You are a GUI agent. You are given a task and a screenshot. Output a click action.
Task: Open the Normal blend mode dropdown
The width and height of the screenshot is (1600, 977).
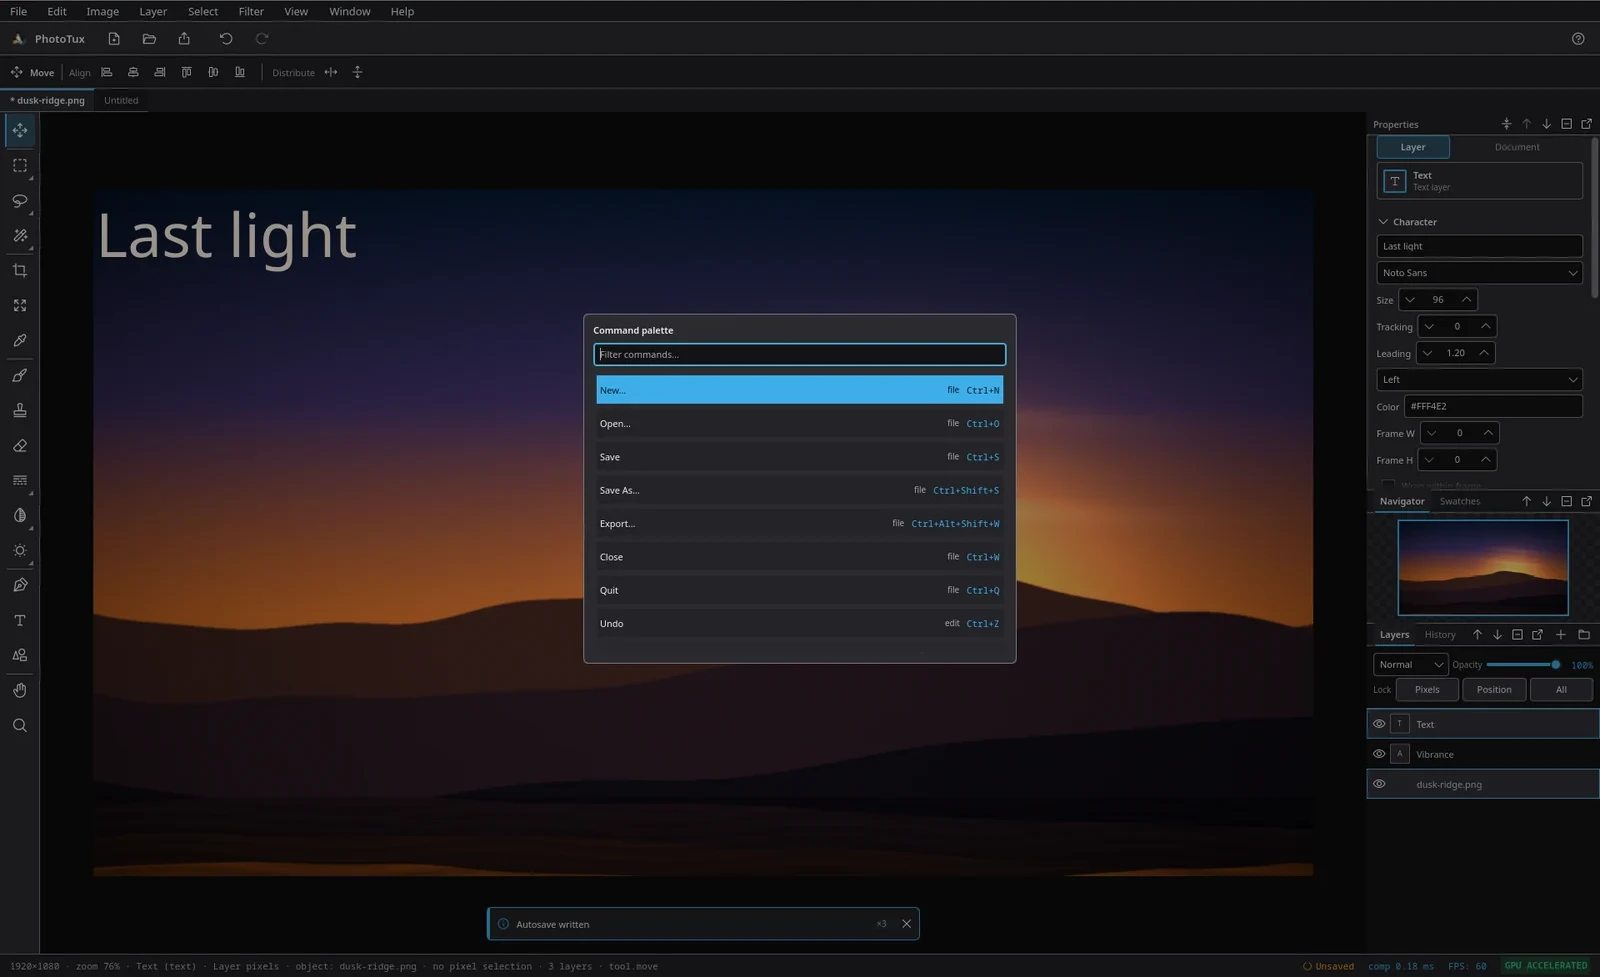(x=1410, y=664)
